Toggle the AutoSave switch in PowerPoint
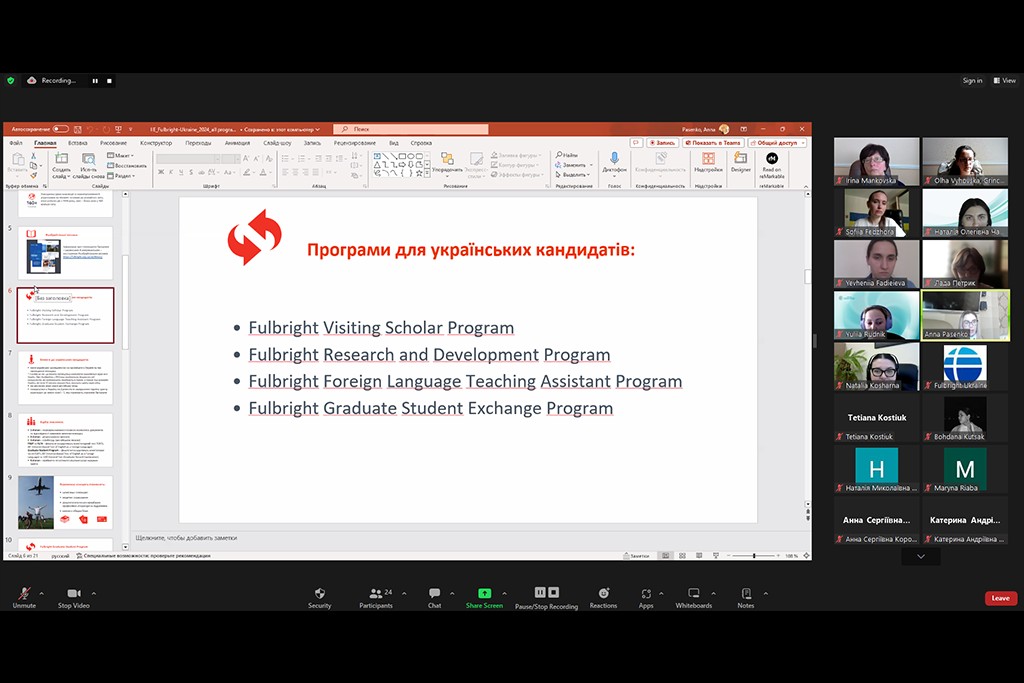This screenshot has height=683, width=1024. pos(60,129)
